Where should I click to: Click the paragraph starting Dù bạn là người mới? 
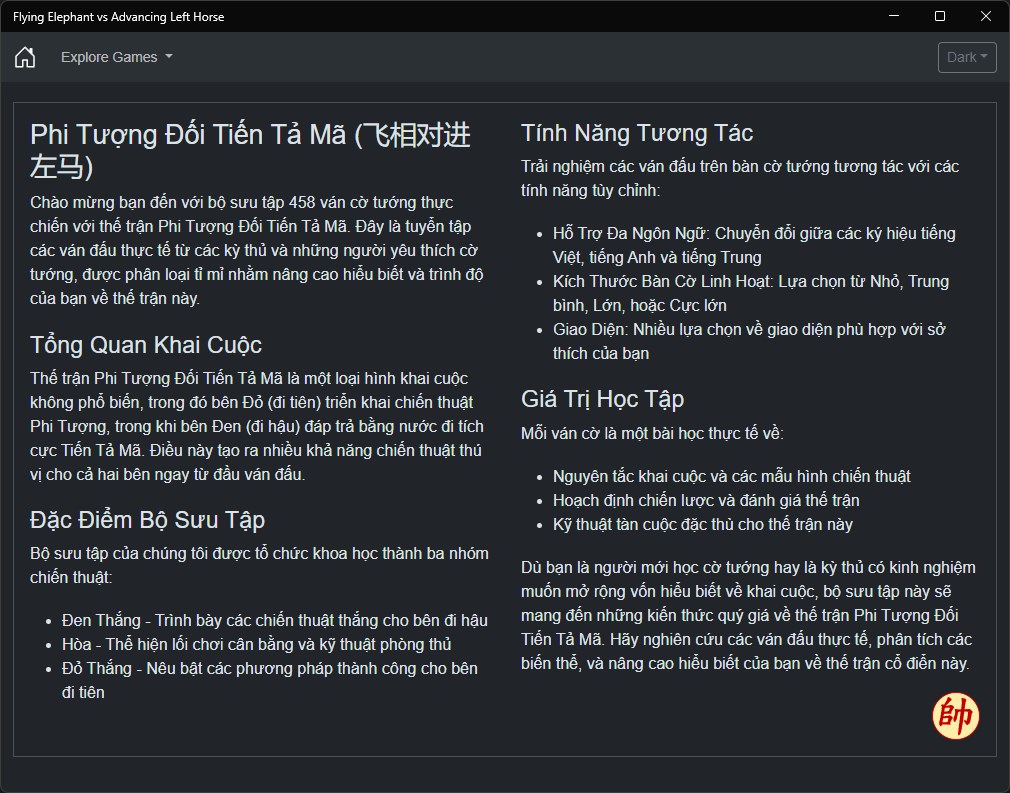pos(748,615)
